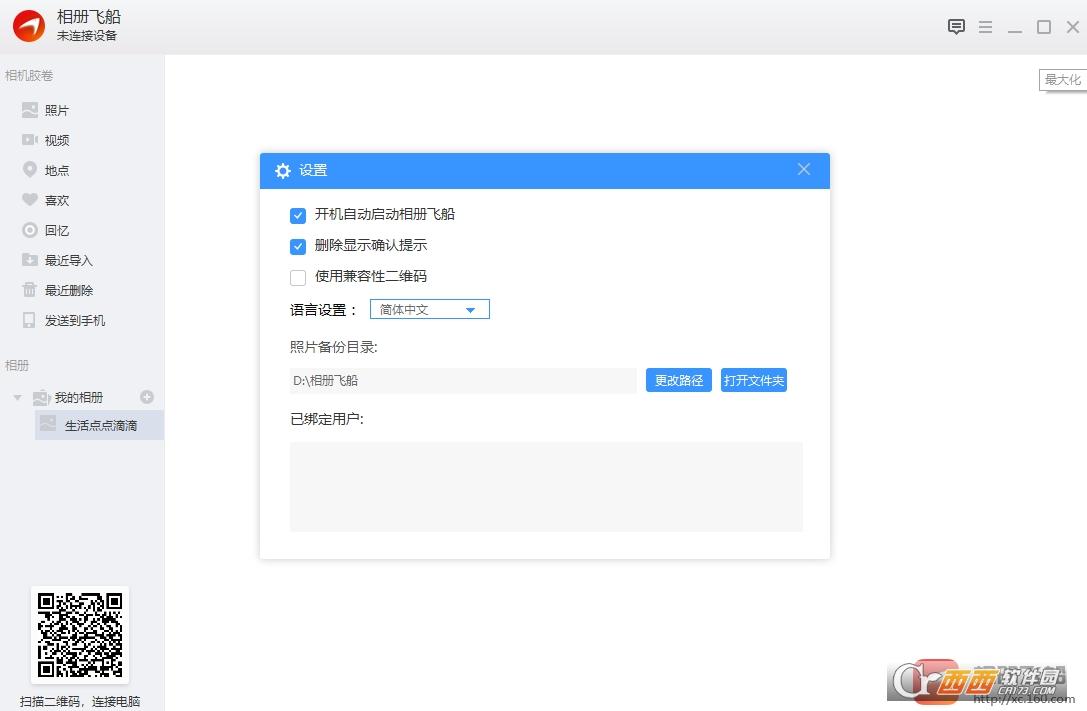
Task: Open the 喜欢 favorites heart item
Action: 57,201
